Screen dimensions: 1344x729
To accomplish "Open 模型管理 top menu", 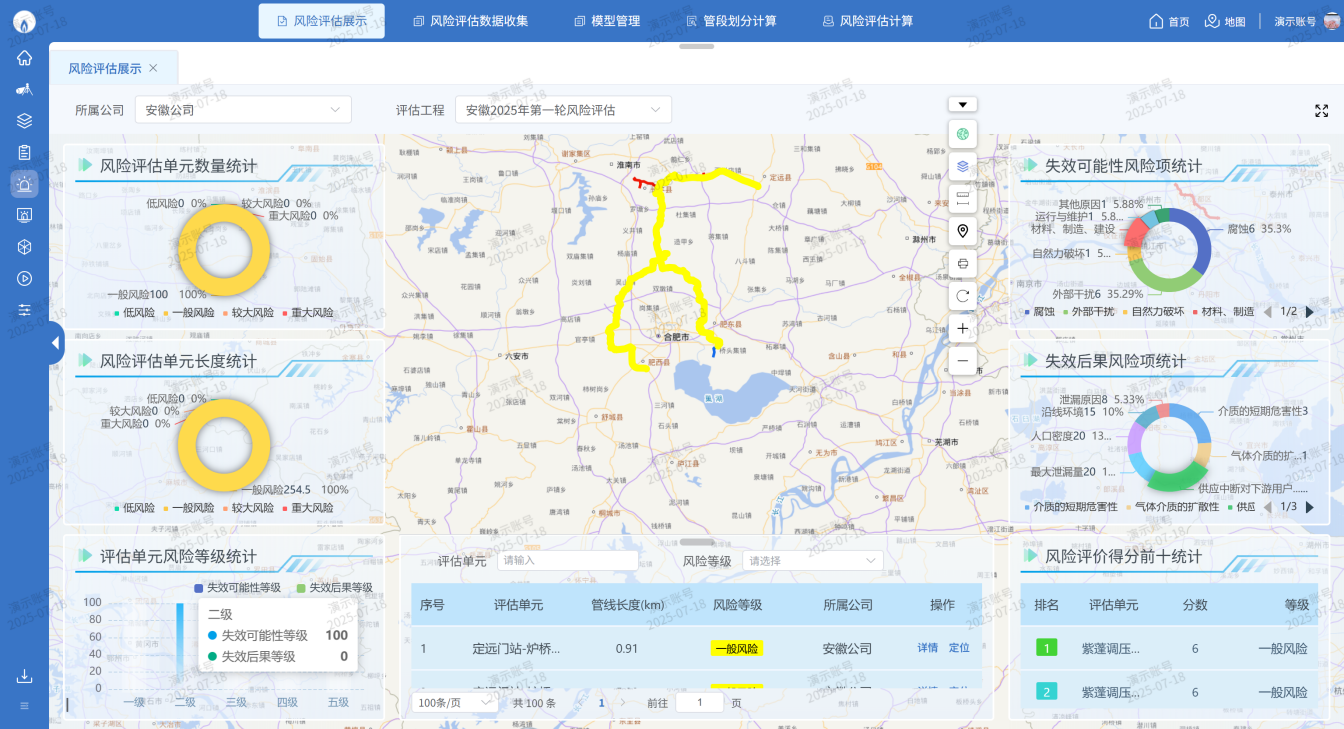I will coord(607,21).
